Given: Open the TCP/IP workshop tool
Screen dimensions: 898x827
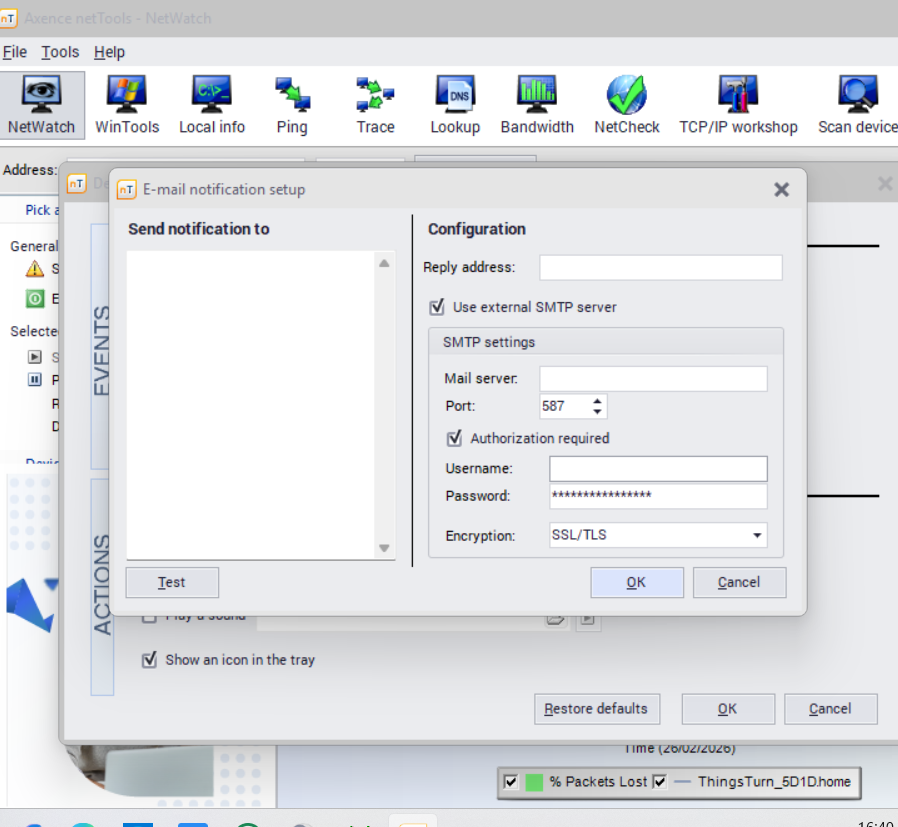Looking at the screenshot, I should click(738, 106).
